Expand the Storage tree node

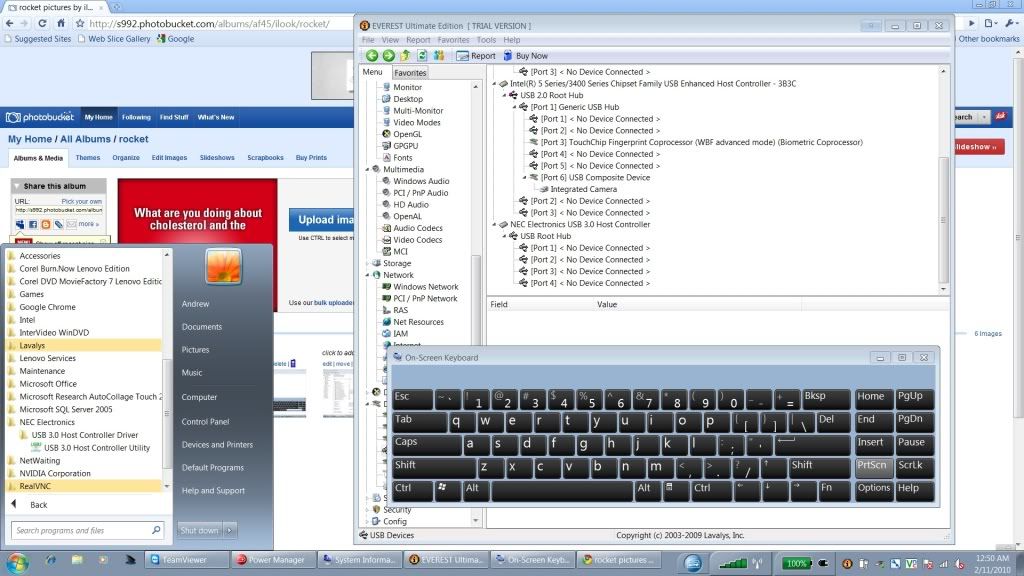coord(368,264)
